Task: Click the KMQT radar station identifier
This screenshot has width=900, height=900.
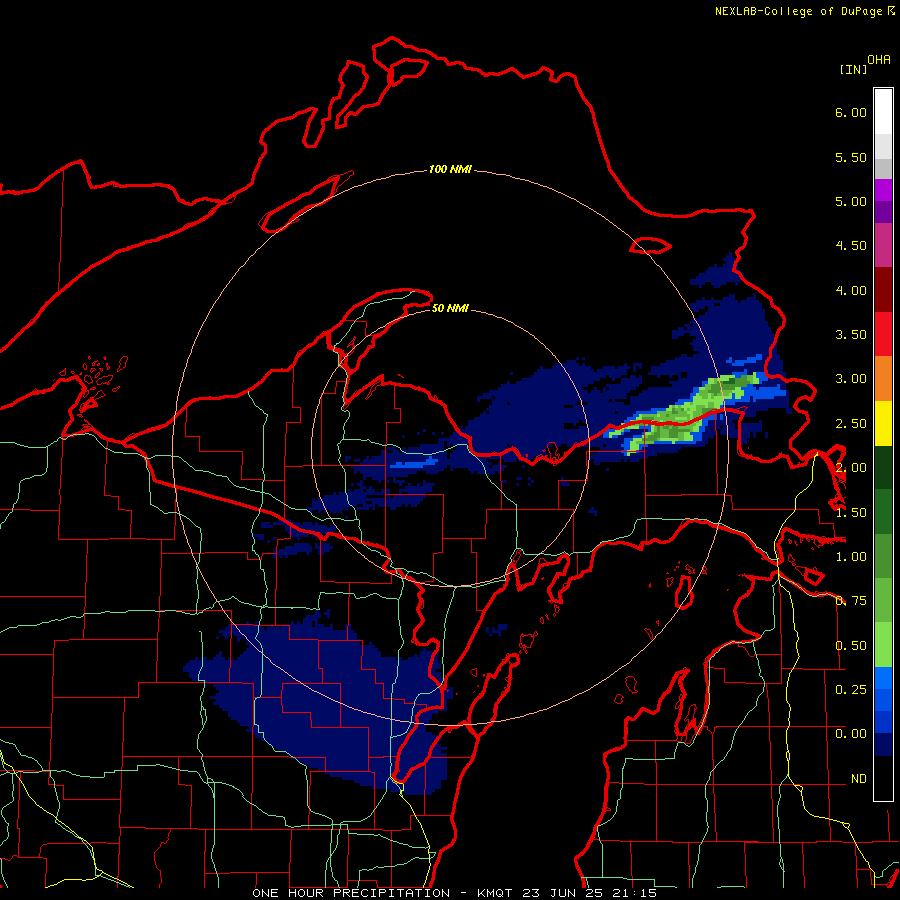Action: (x=494, y=893)
